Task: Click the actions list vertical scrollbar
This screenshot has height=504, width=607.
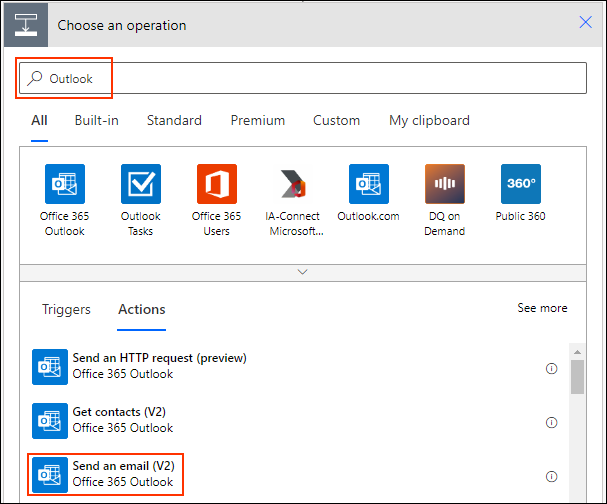Action: (577, 378)
